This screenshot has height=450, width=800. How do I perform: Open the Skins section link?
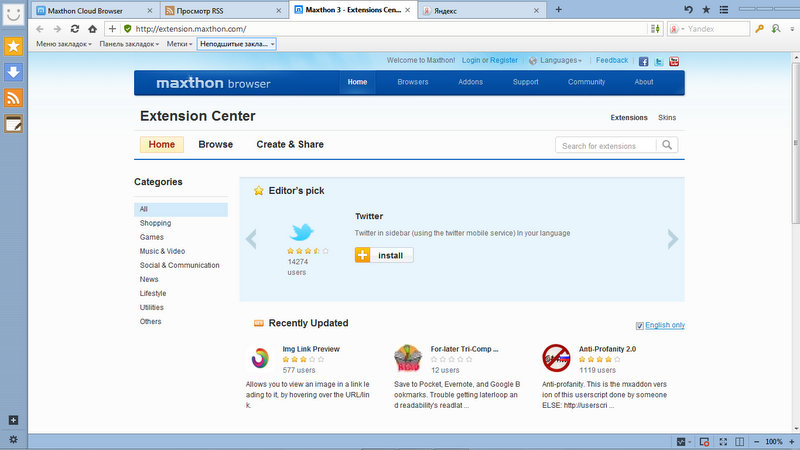pos(667,117)
